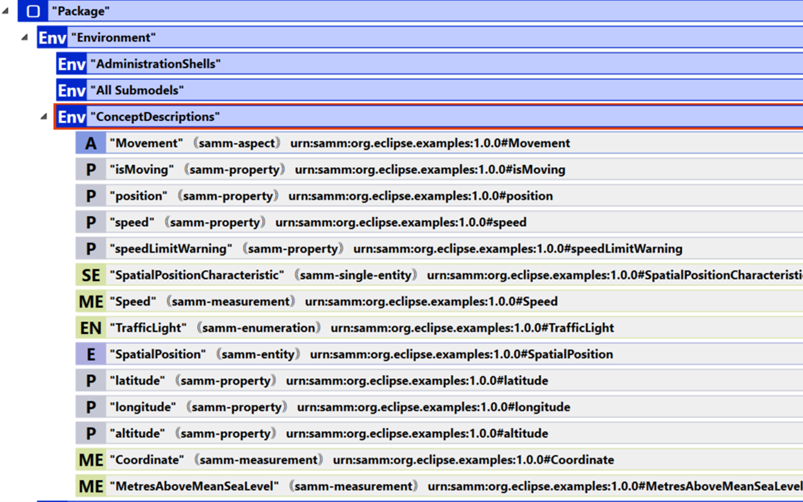
Task: Select the "AdministrationShells" row
Action: point(430,64)
